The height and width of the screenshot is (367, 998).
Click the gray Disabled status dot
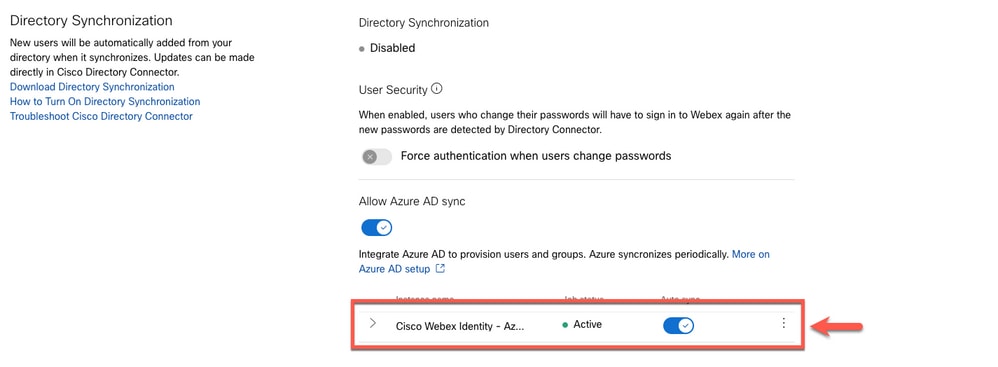point(362,48)
